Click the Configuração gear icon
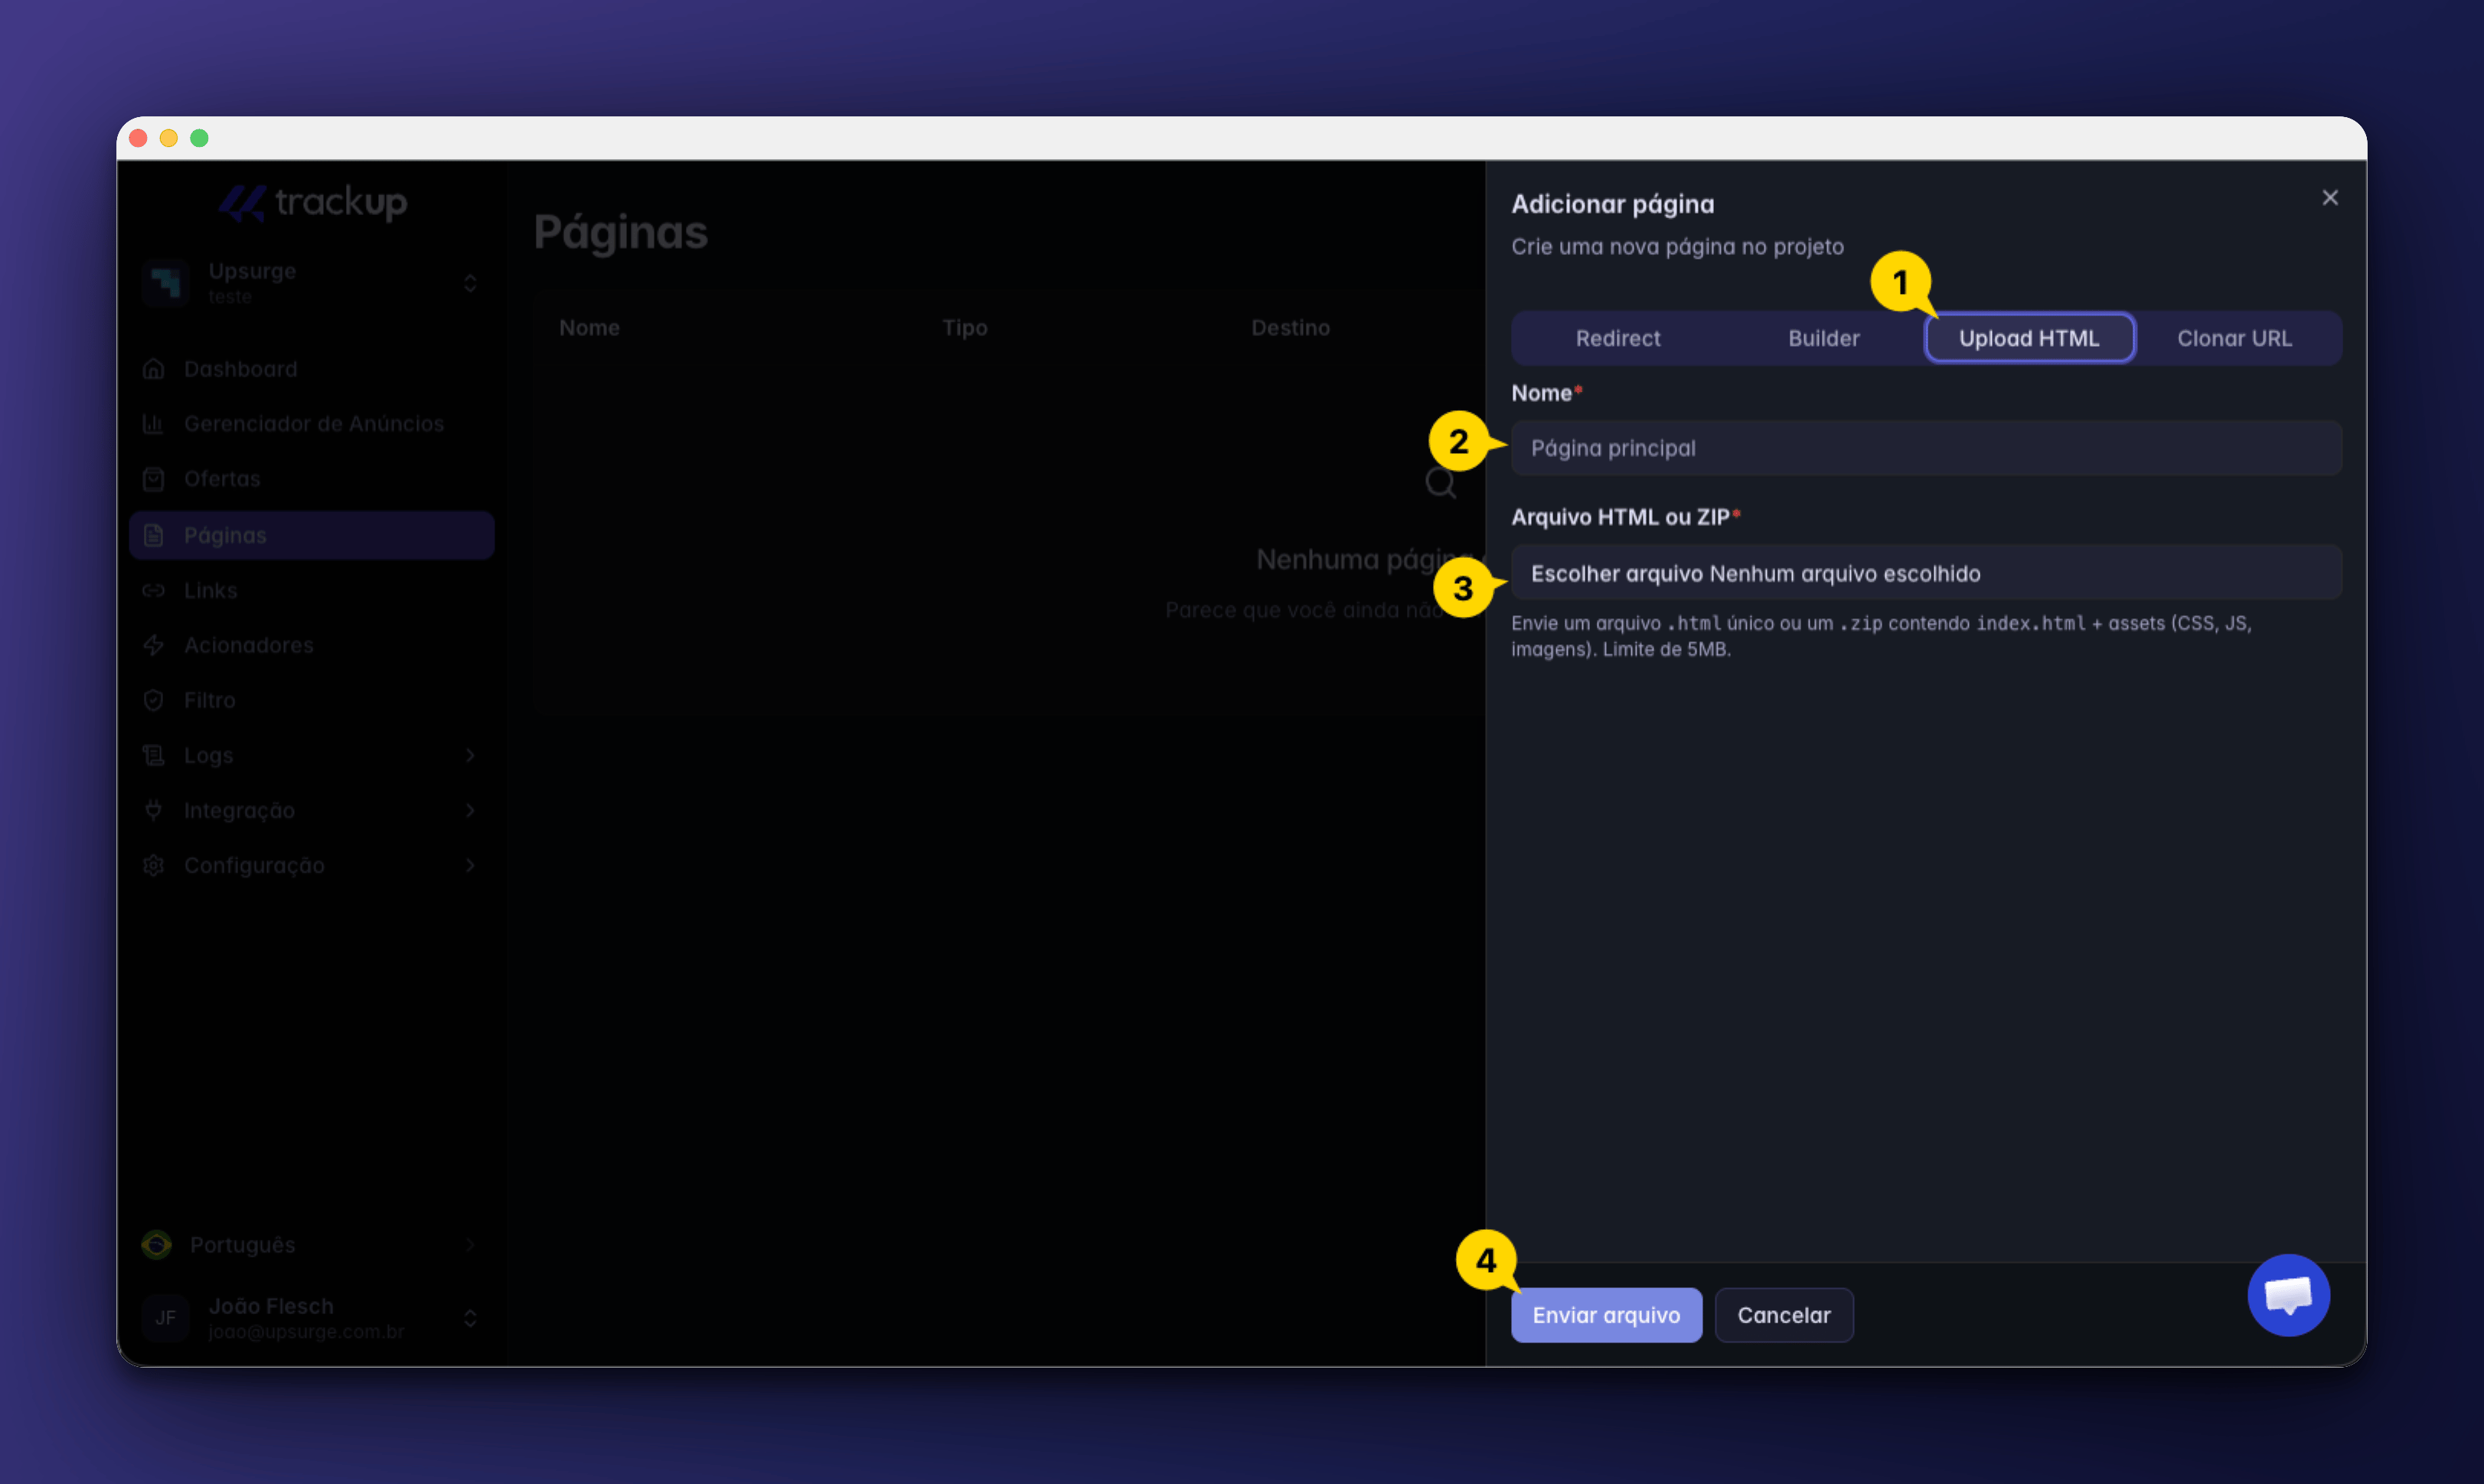Image resolution: width=2484 pixels, height=1484 pixels. pos(153,865)
